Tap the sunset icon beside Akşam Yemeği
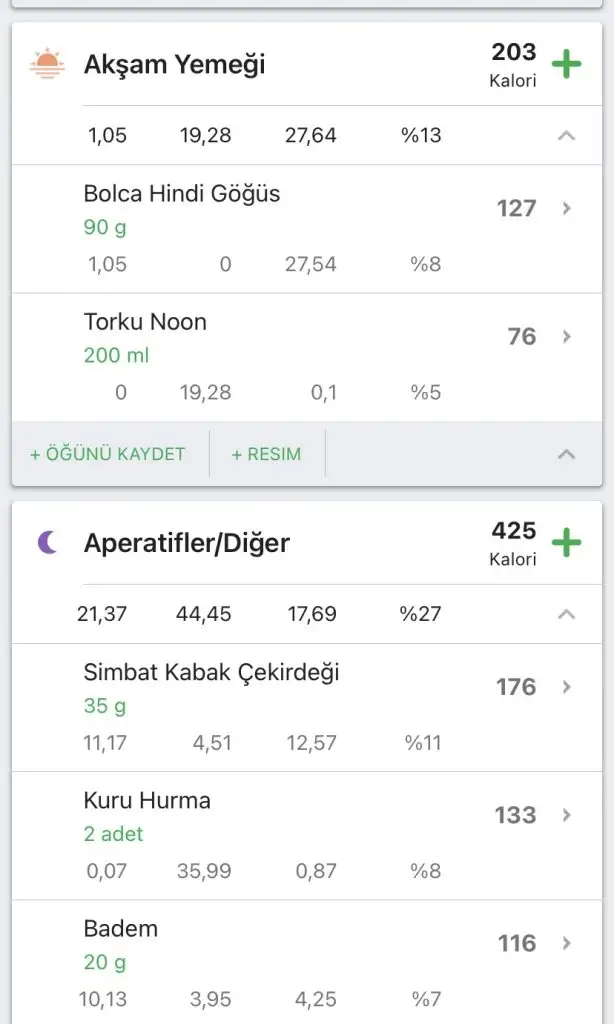The width and height of the screenshot is (614, 1024). pos(47,65)
